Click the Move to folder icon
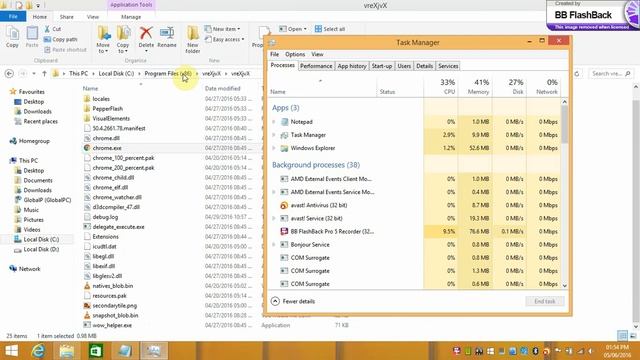The height and width of the screenshot is (360, 640). [x=103, y=33]
